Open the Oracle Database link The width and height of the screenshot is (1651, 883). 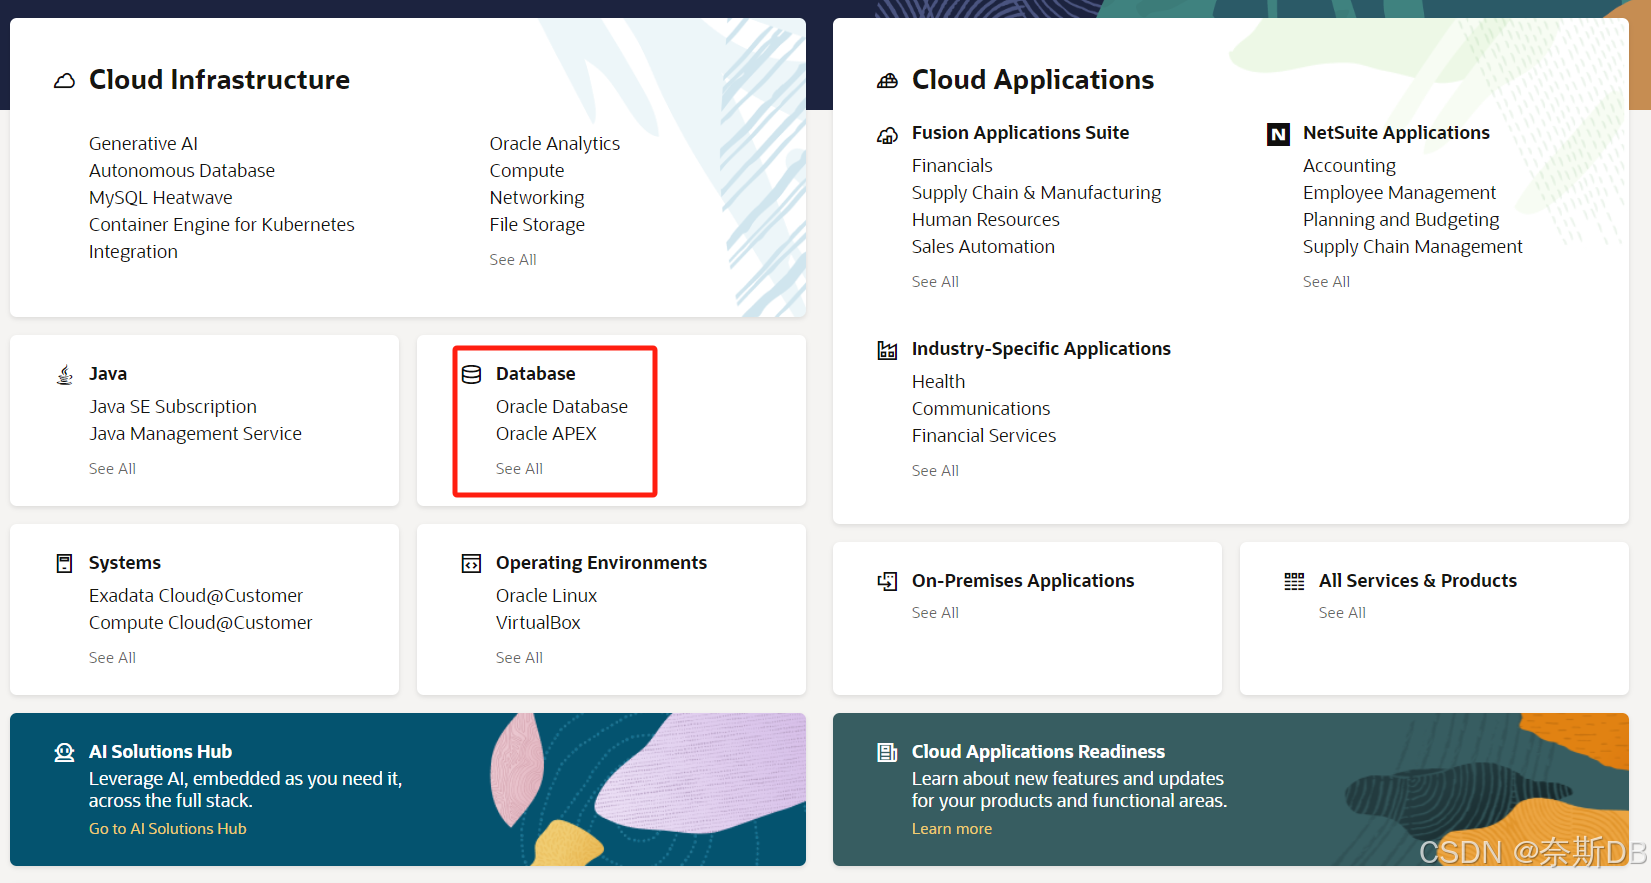pyautogui.click(x=562, y=407)
